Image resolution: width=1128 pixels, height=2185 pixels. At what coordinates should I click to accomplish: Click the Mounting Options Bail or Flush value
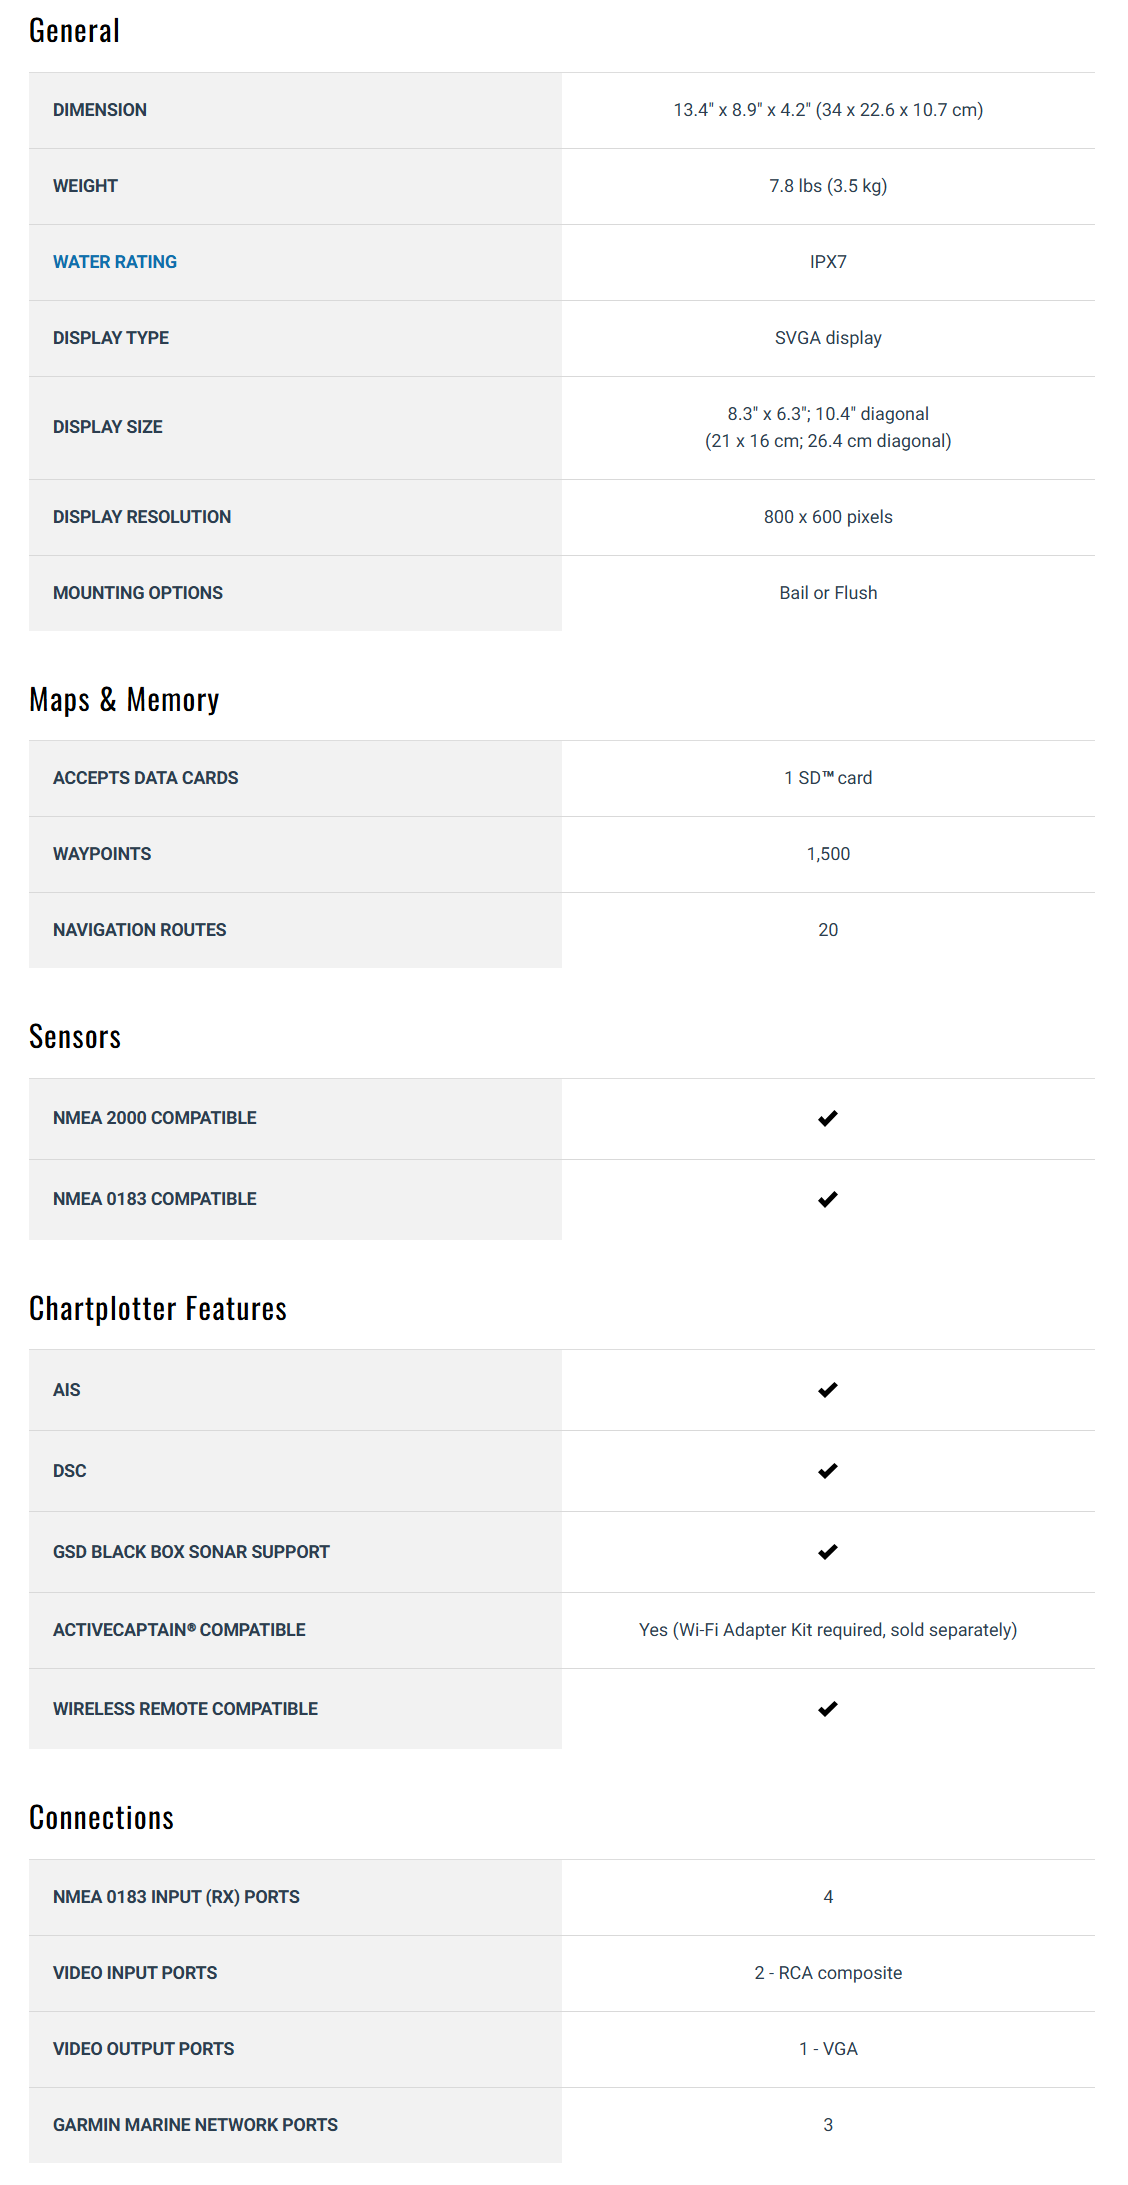tap(828, 593)
